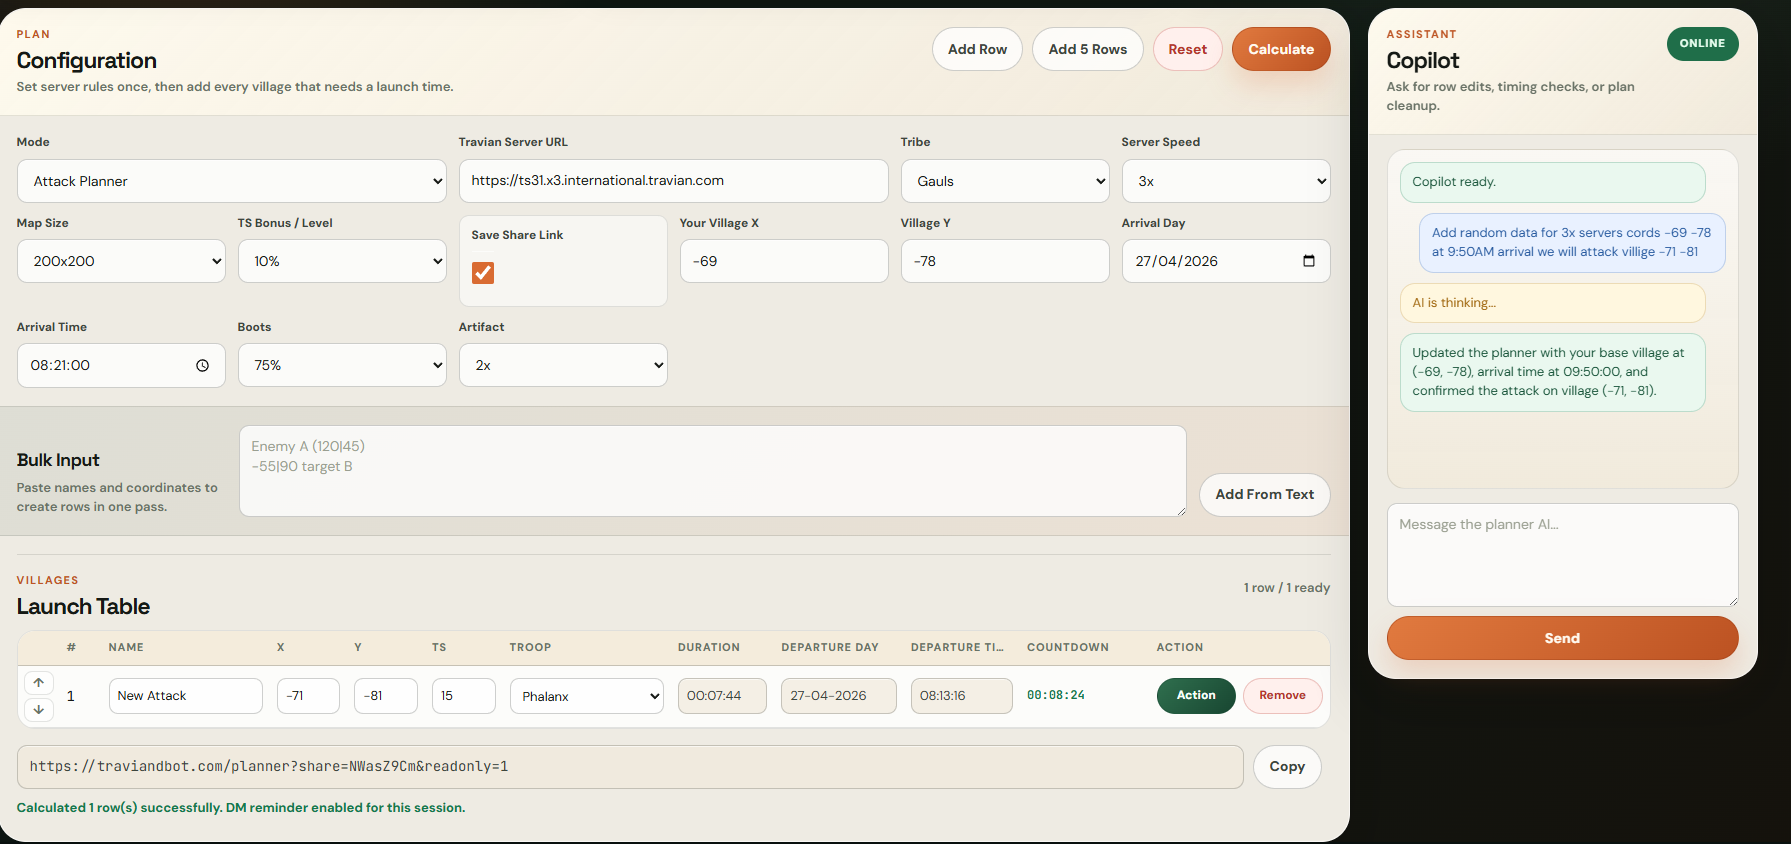The image size is (1791, 844).
Task: Click the New Attack name field
Action: [186, 696]
